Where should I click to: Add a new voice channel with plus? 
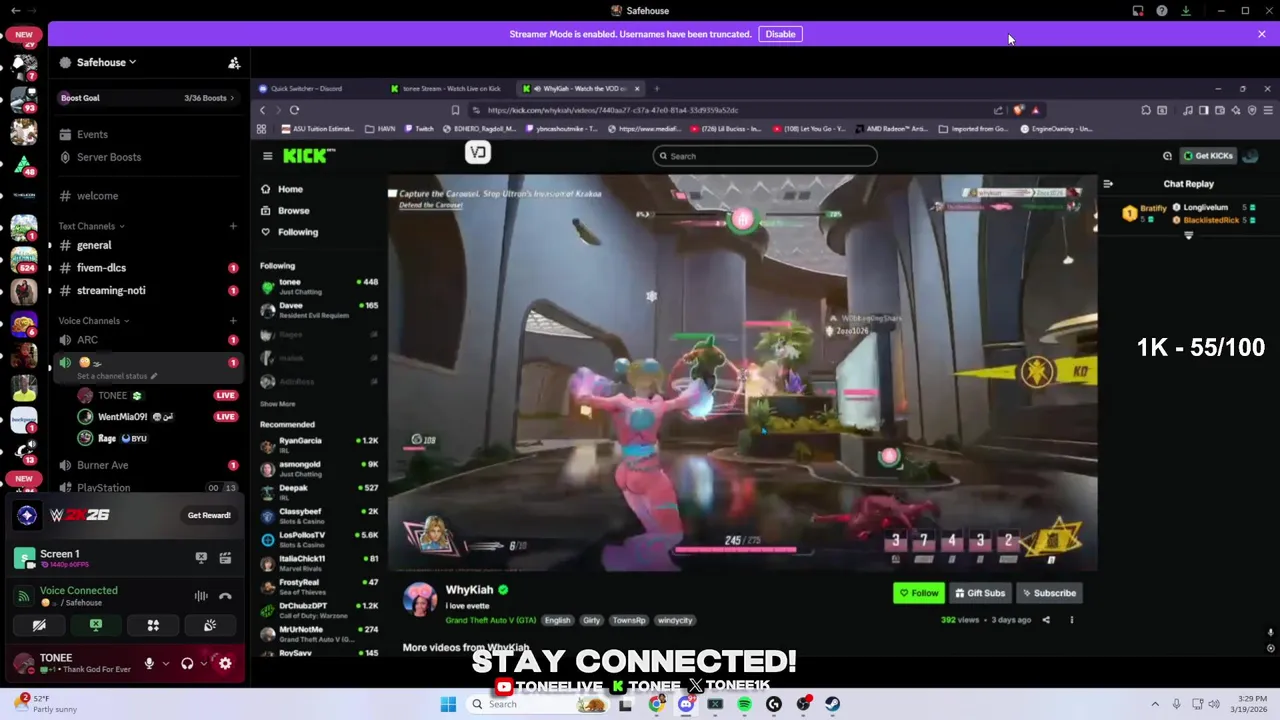pyautogui.click(x=233, y=321)
